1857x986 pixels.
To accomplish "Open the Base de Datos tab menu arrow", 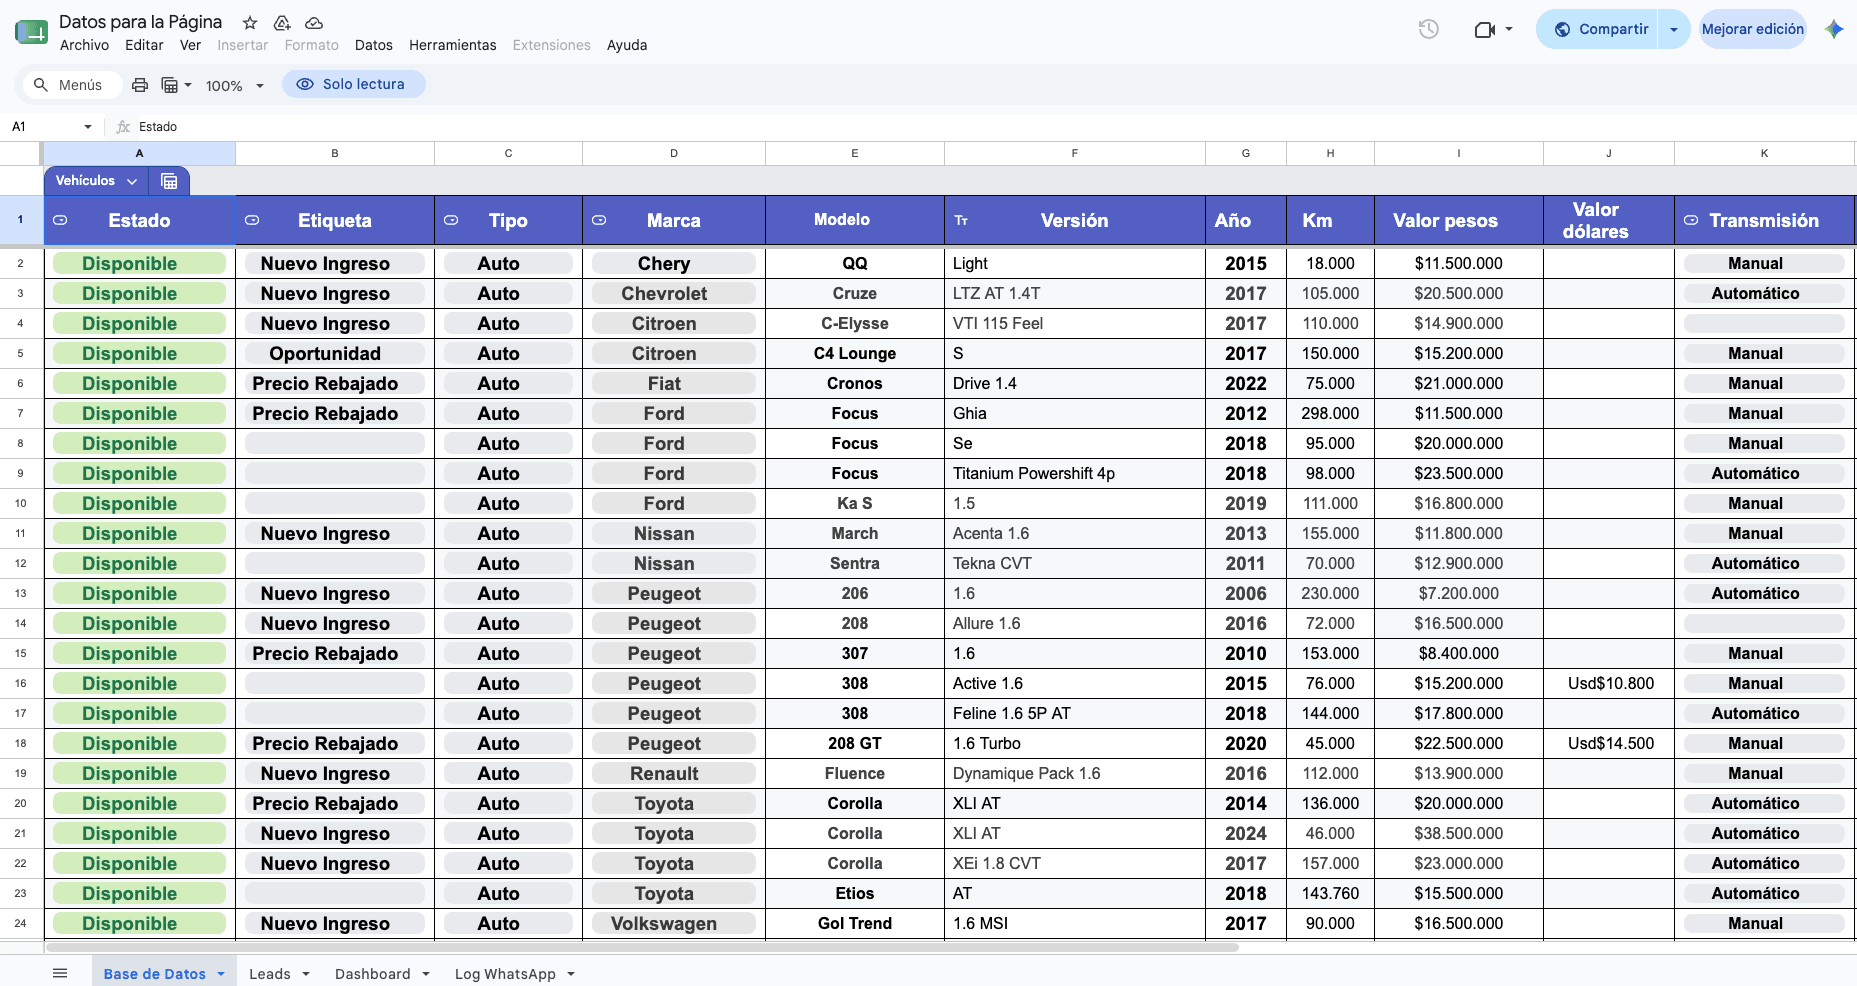I will tap(221, 973).
